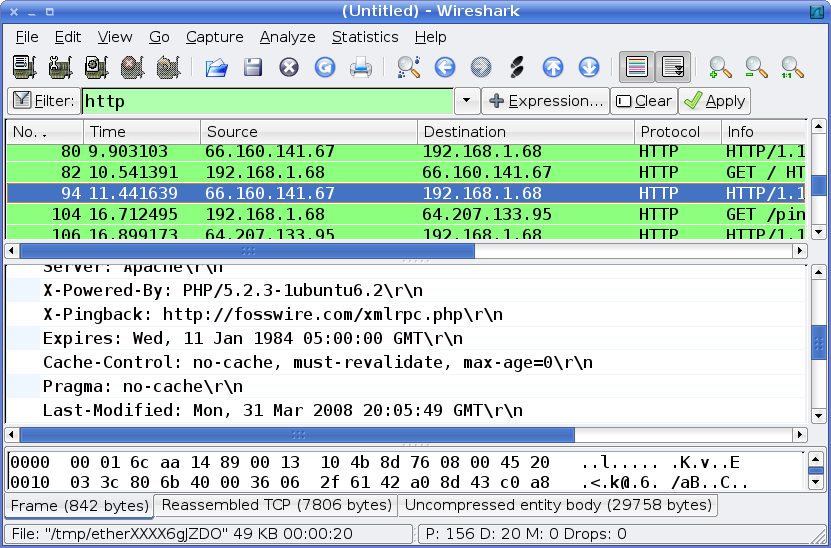Click packet list scroll down arrow
The width and height of the screenshot is (831, 548).
point(818,232)
